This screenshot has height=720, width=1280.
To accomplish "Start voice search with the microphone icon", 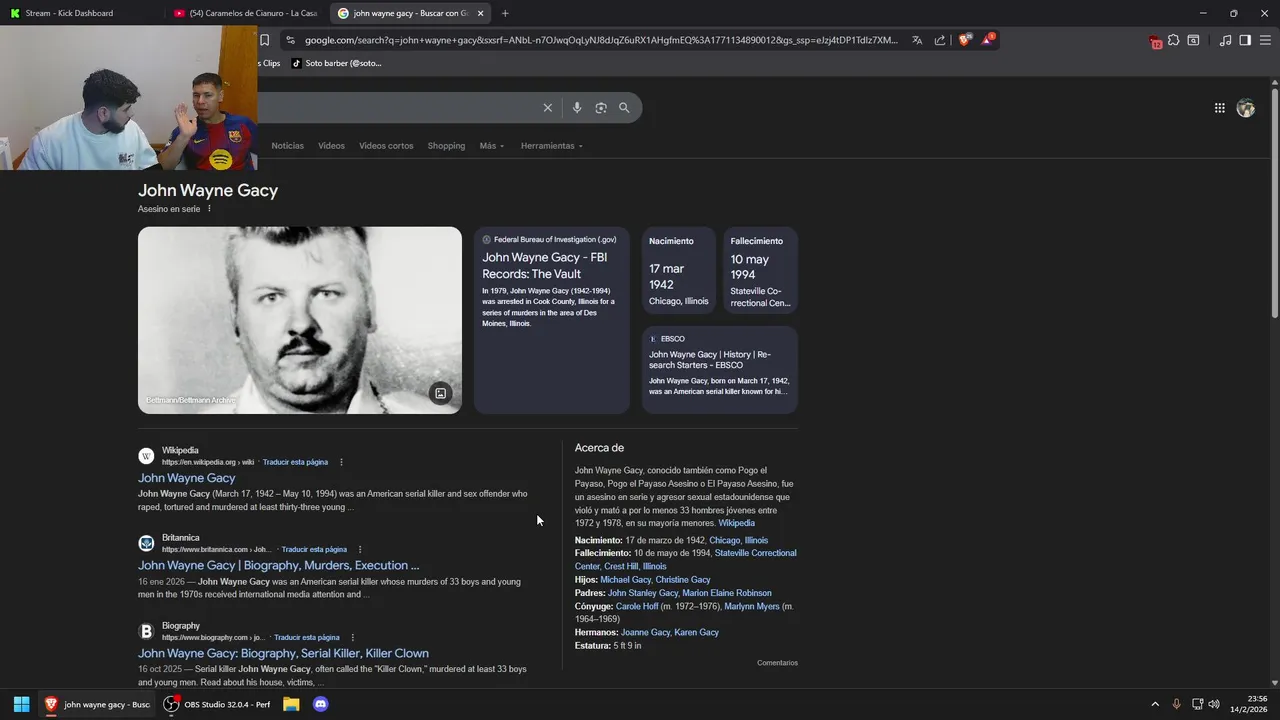I will (x=577, y=108).
